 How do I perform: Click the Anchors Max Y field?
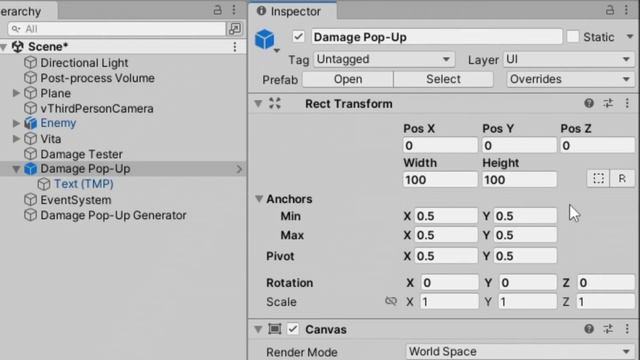pyautogui.click(x=525, y=235)
